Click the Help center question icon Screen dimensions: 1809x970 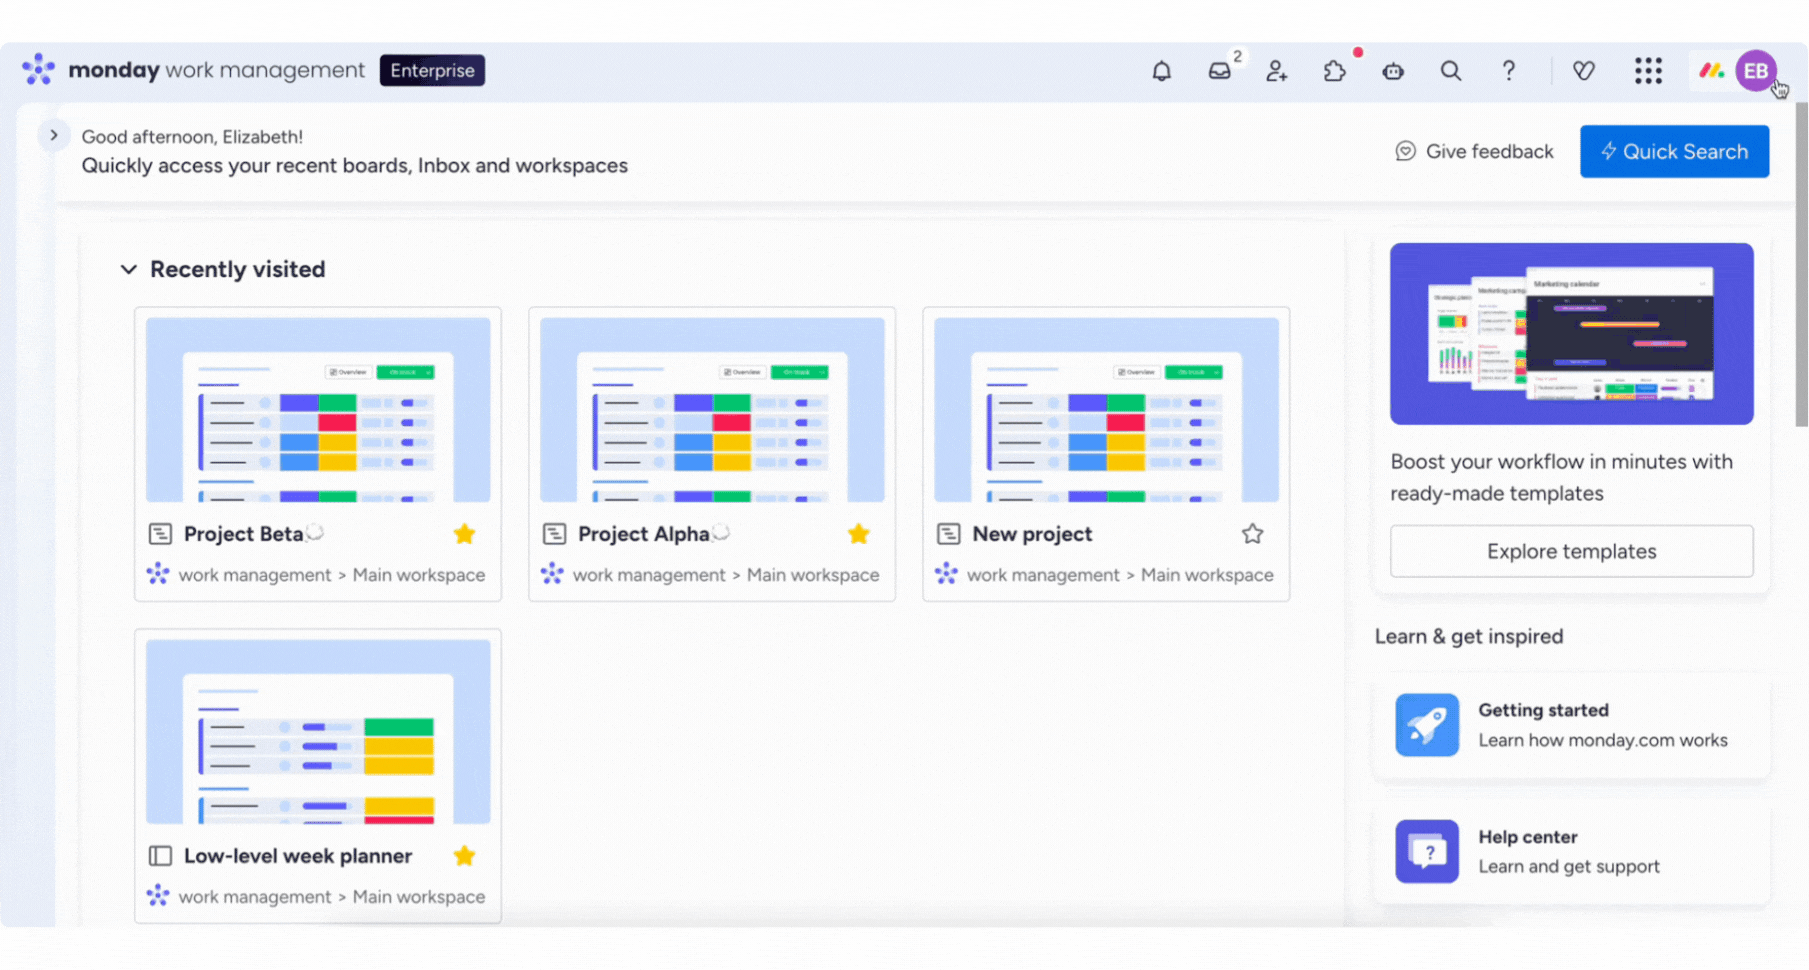click(1427, 851)
